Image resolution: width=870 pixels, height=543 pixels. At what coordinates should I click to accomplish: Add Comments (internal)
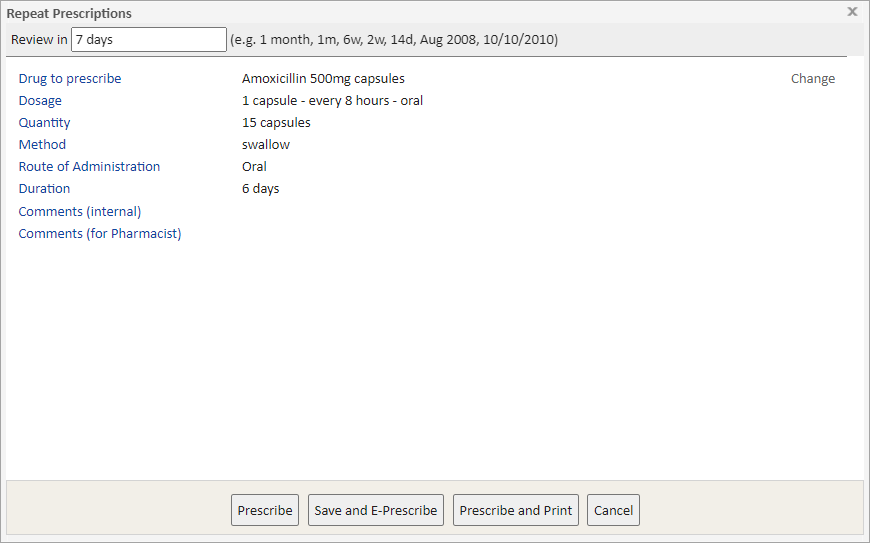80,212
